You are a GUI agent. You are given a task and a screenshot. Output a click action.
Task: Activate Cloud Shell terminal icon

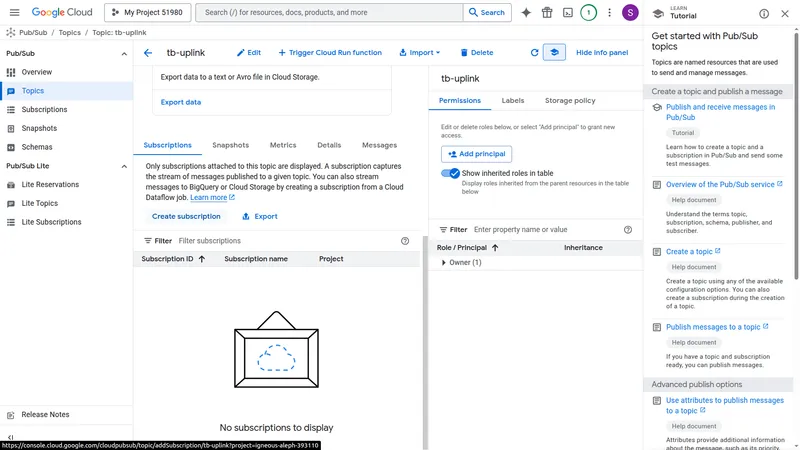tap(568, 12)
